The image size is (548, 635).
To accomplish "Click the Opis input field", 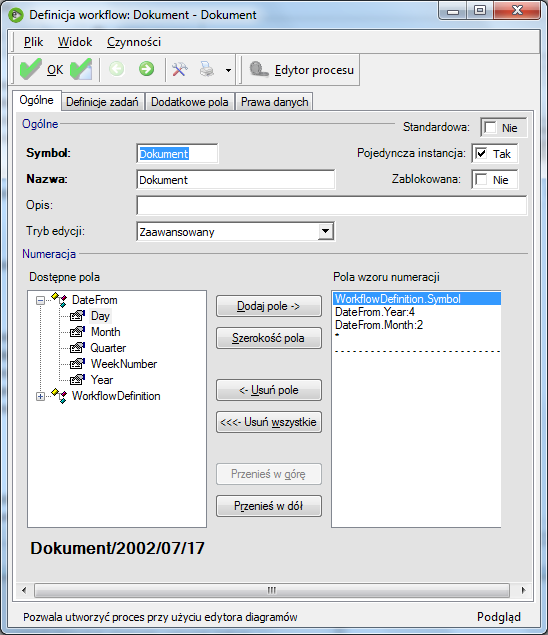I will click(x=332, y=205).
